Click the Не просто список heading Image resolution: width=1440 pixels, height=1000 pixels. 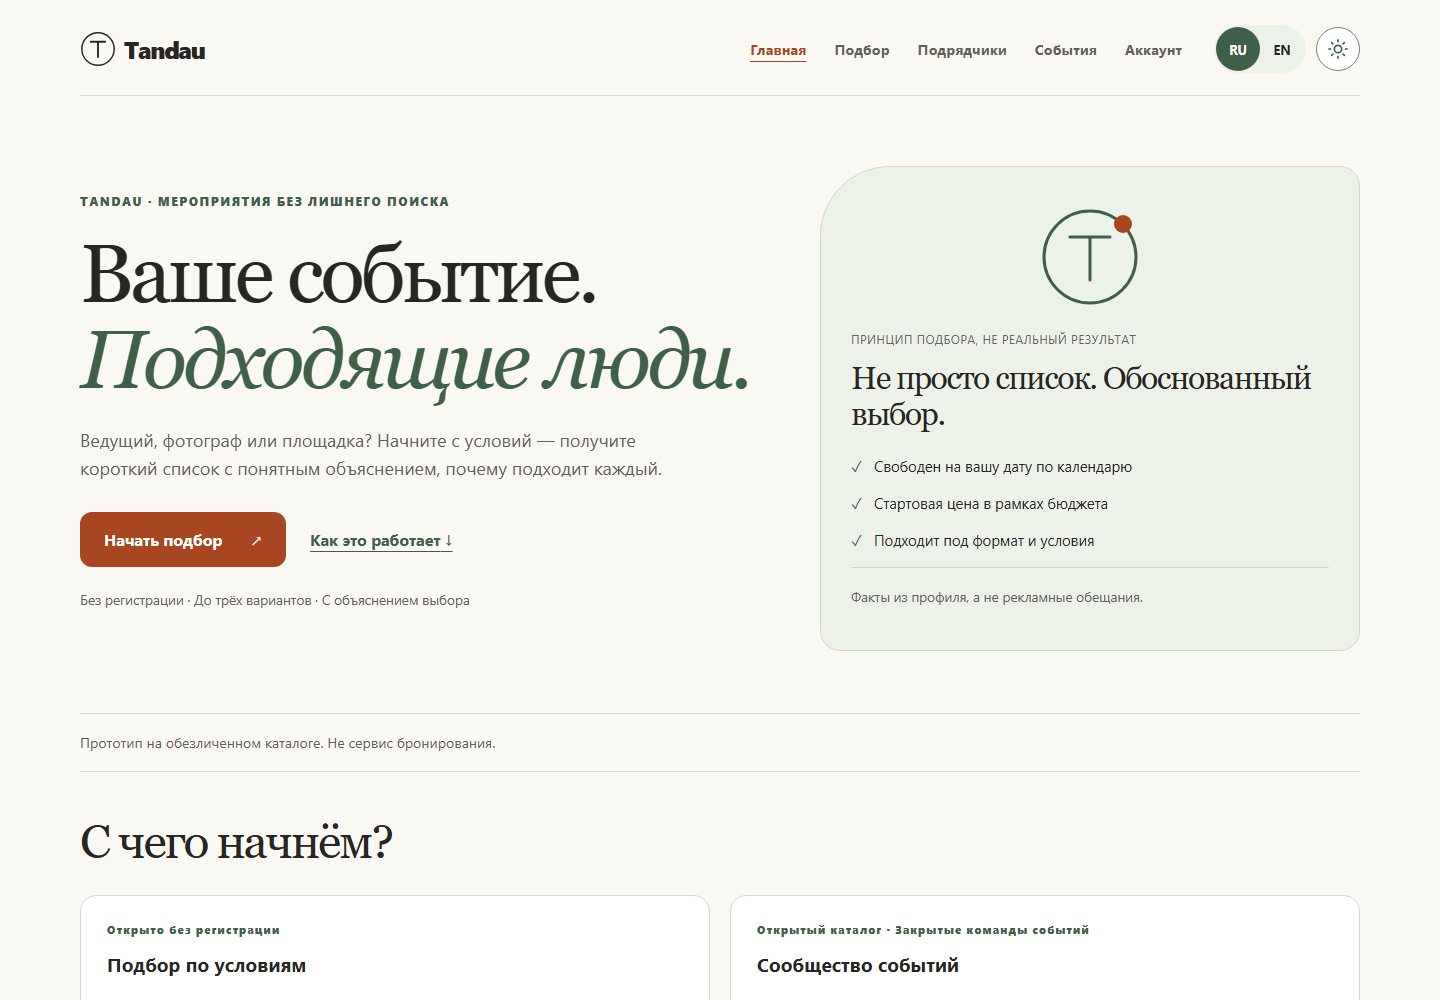(x=1081, y=396)
